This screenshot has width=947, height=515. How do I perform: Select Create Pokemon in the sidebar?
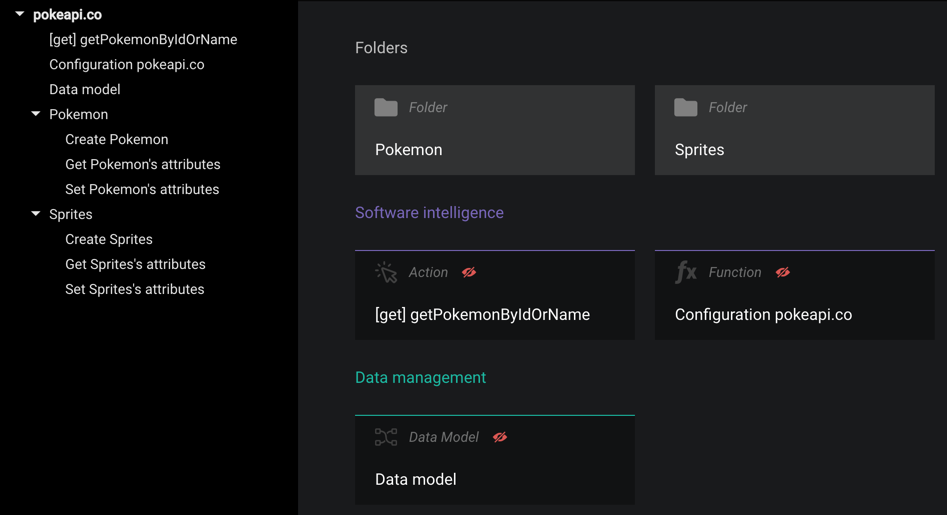point(116,139)
